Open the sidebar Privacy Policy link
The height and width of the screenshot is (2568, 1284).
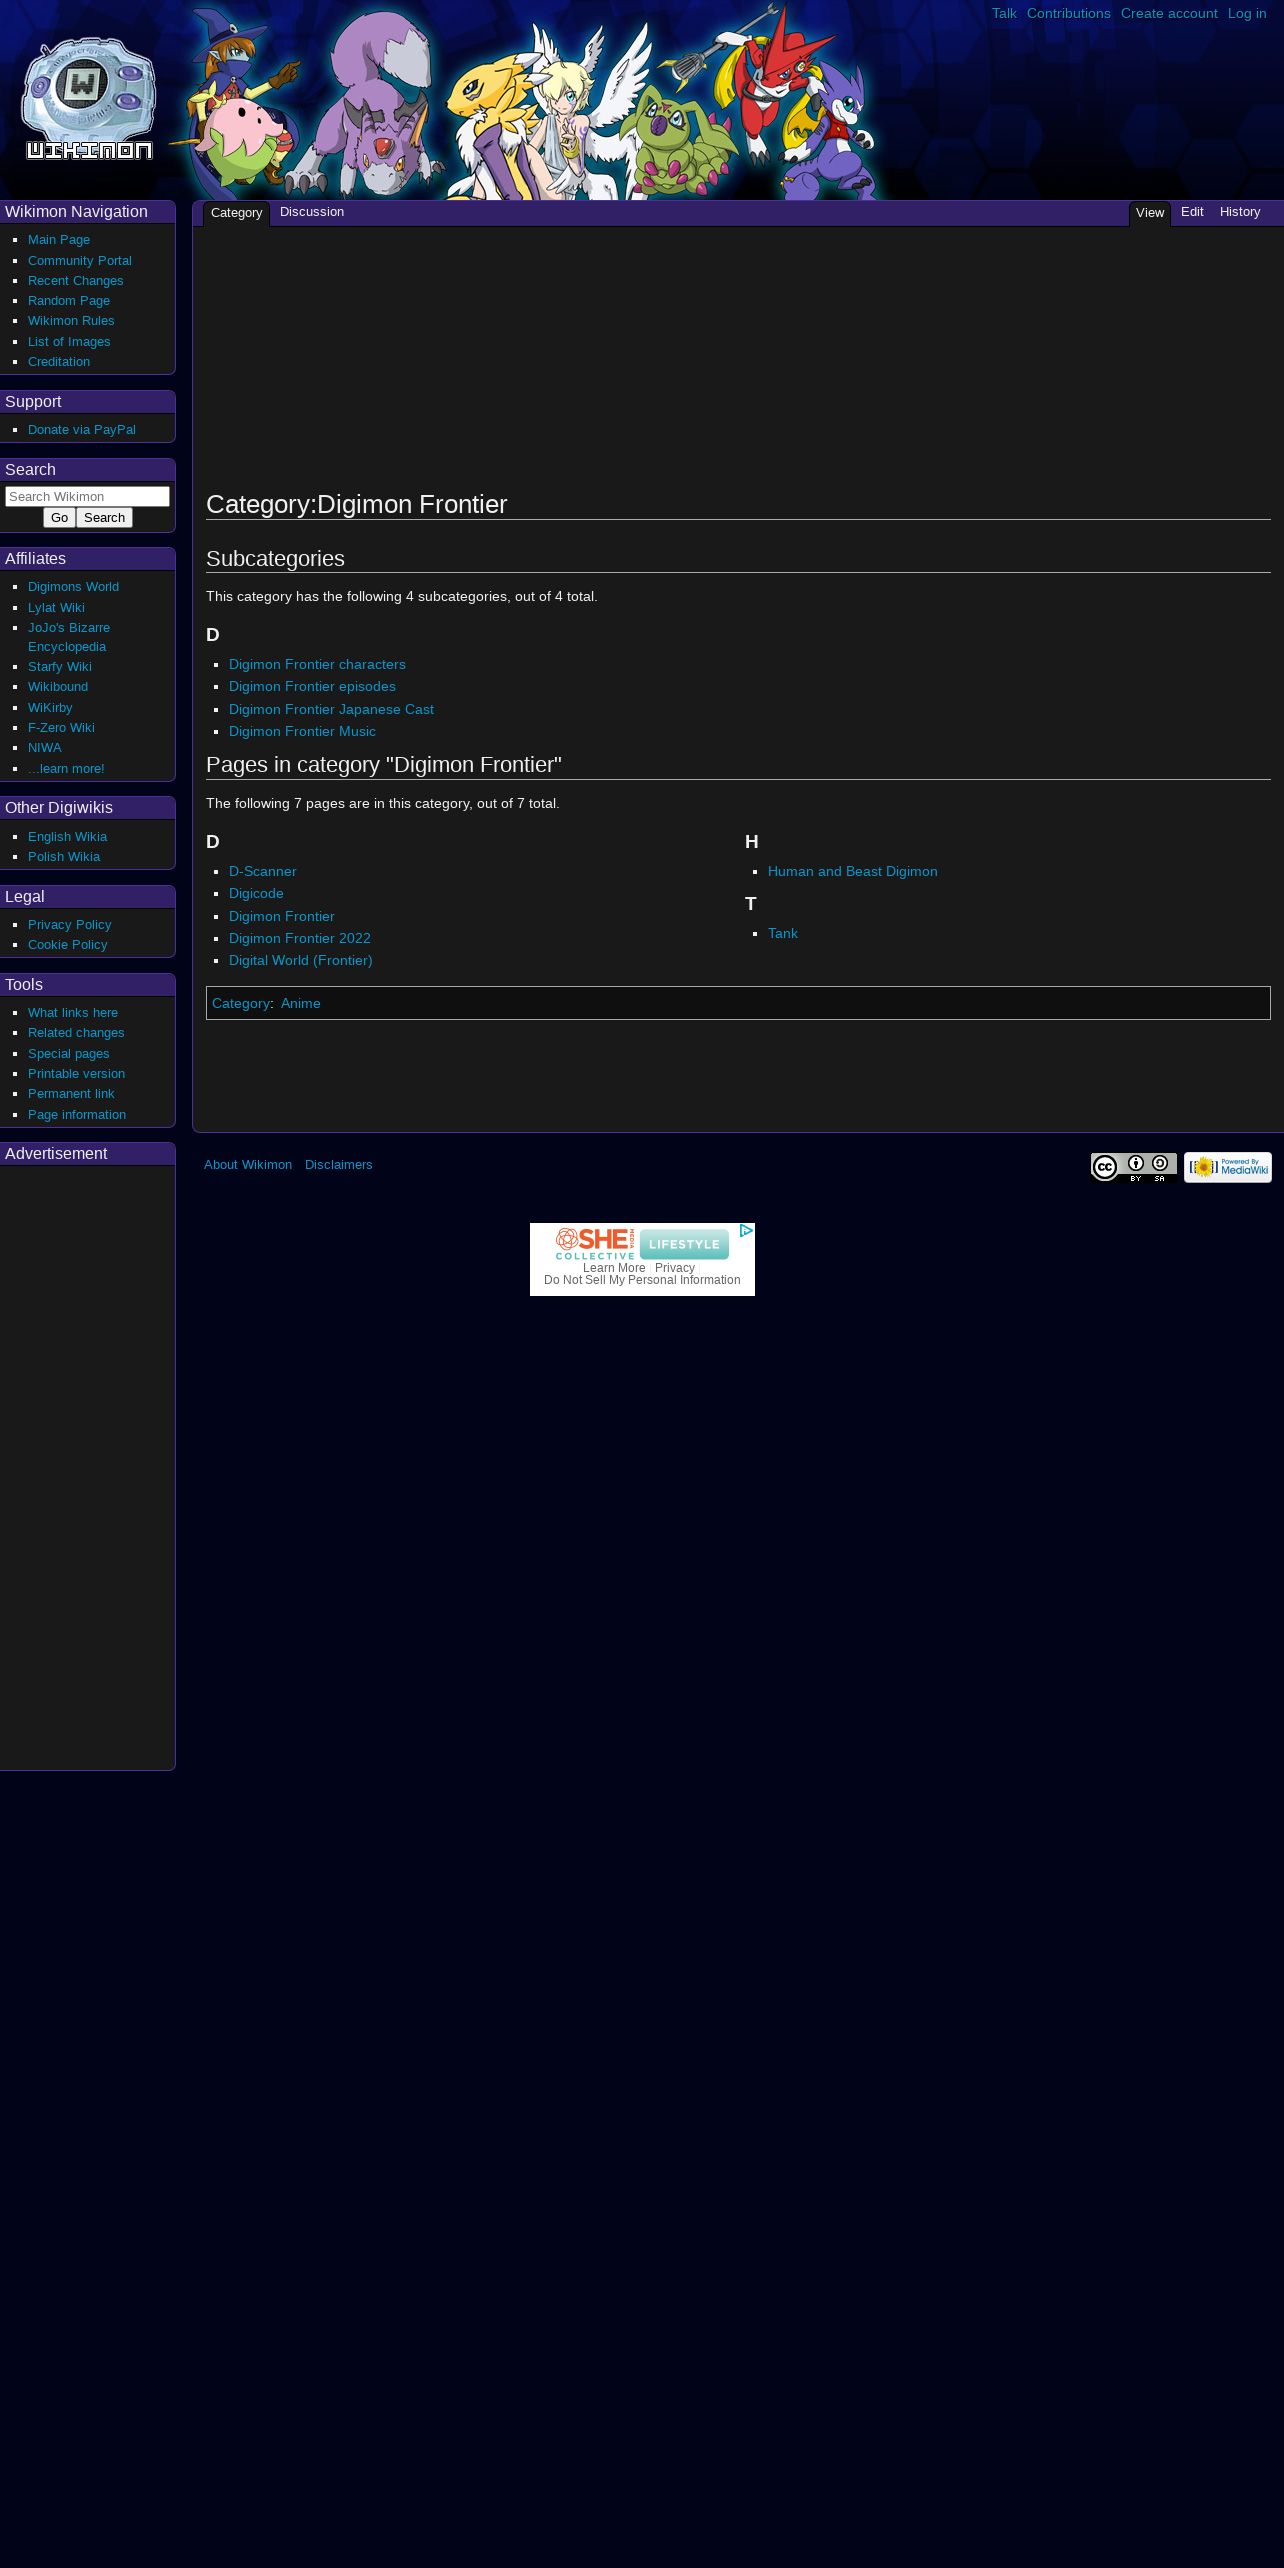coord(70,925)
